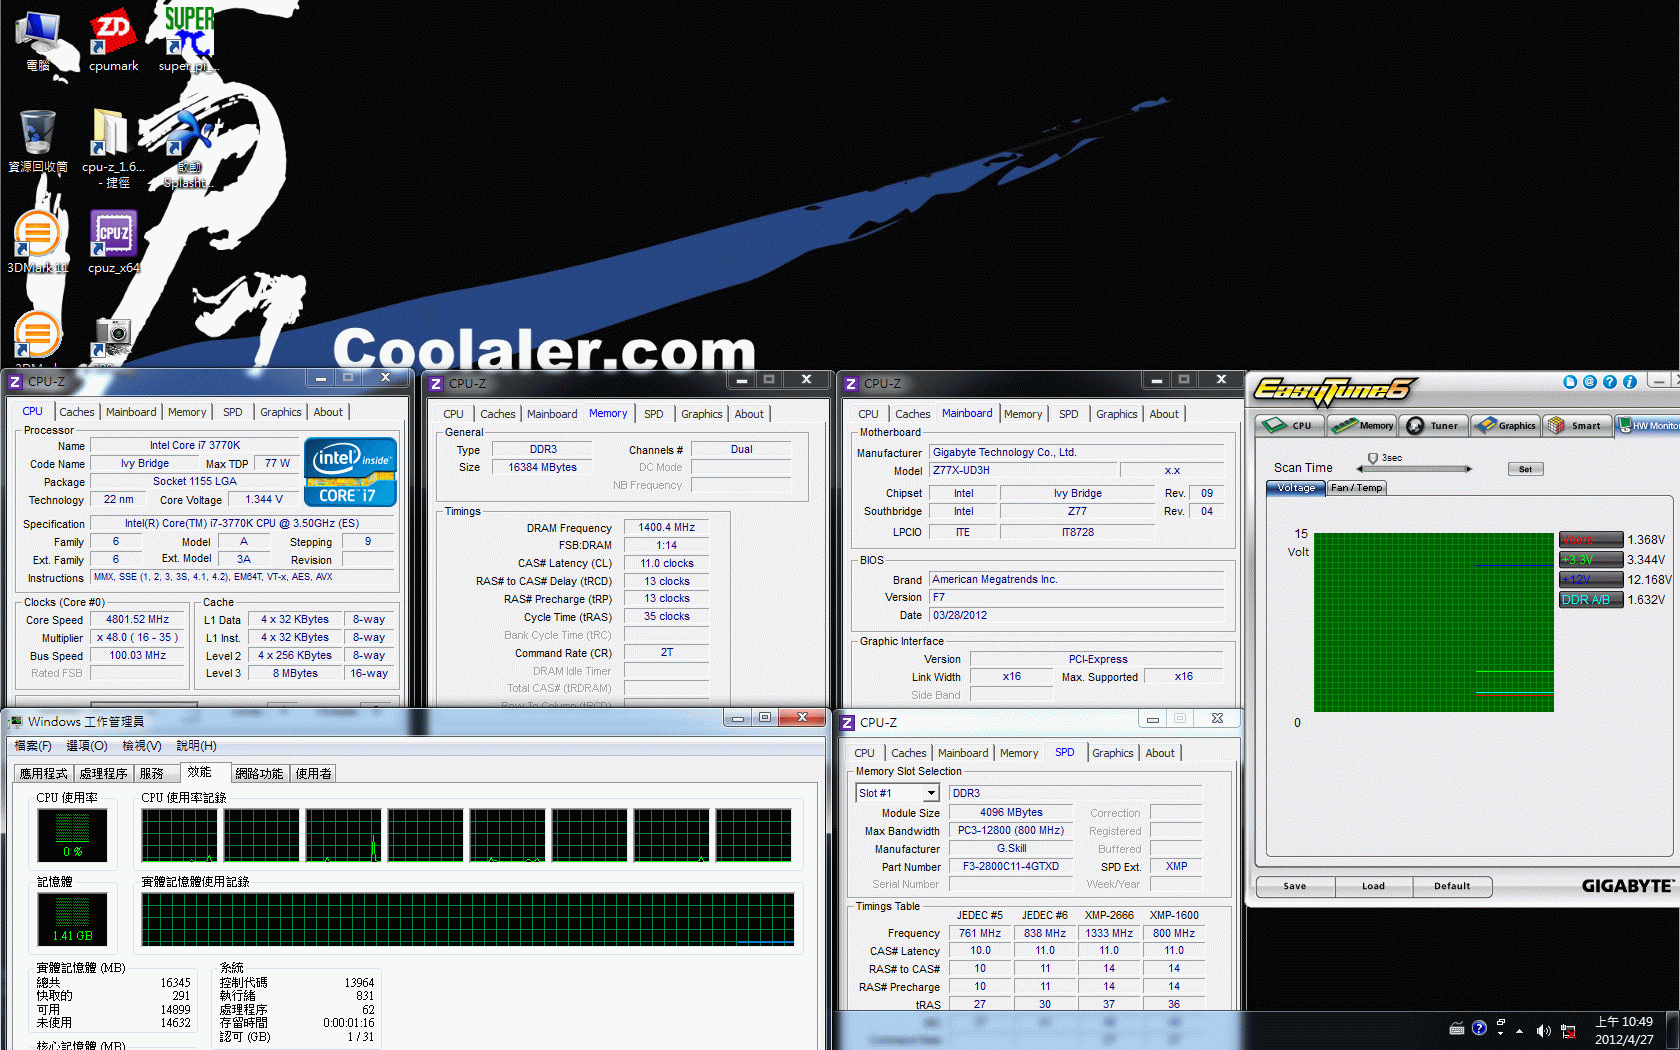1680x1050 pixels.
Task: Open Task Manager 檢視(V) menu
Action: [142, 746]
